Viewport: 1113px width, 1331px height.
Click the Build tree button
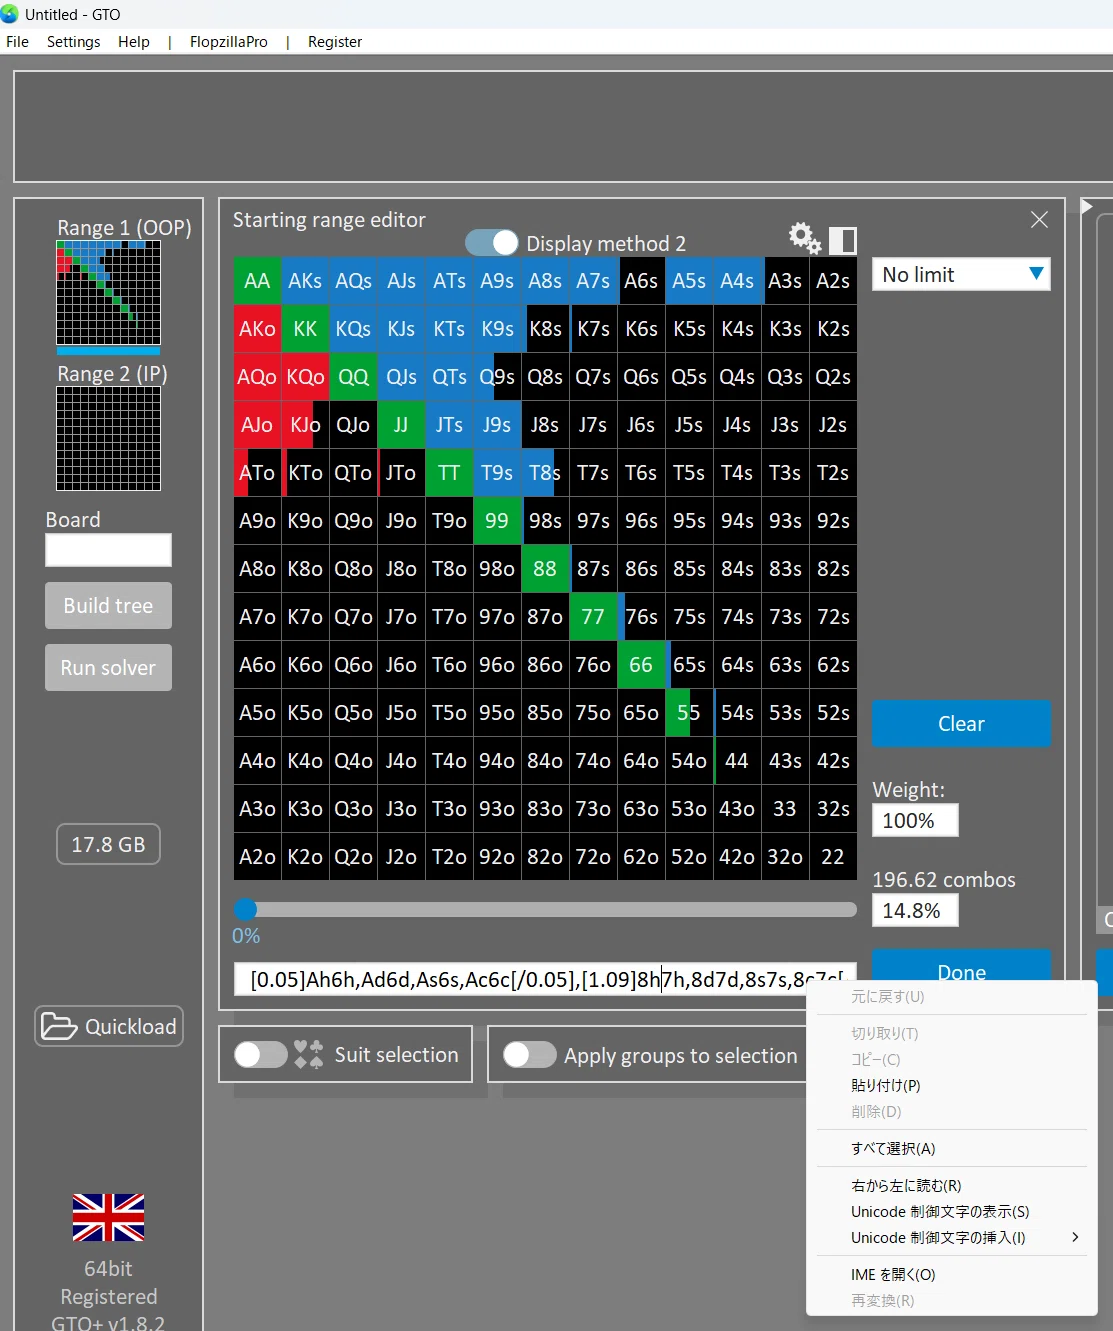[108, 605]
